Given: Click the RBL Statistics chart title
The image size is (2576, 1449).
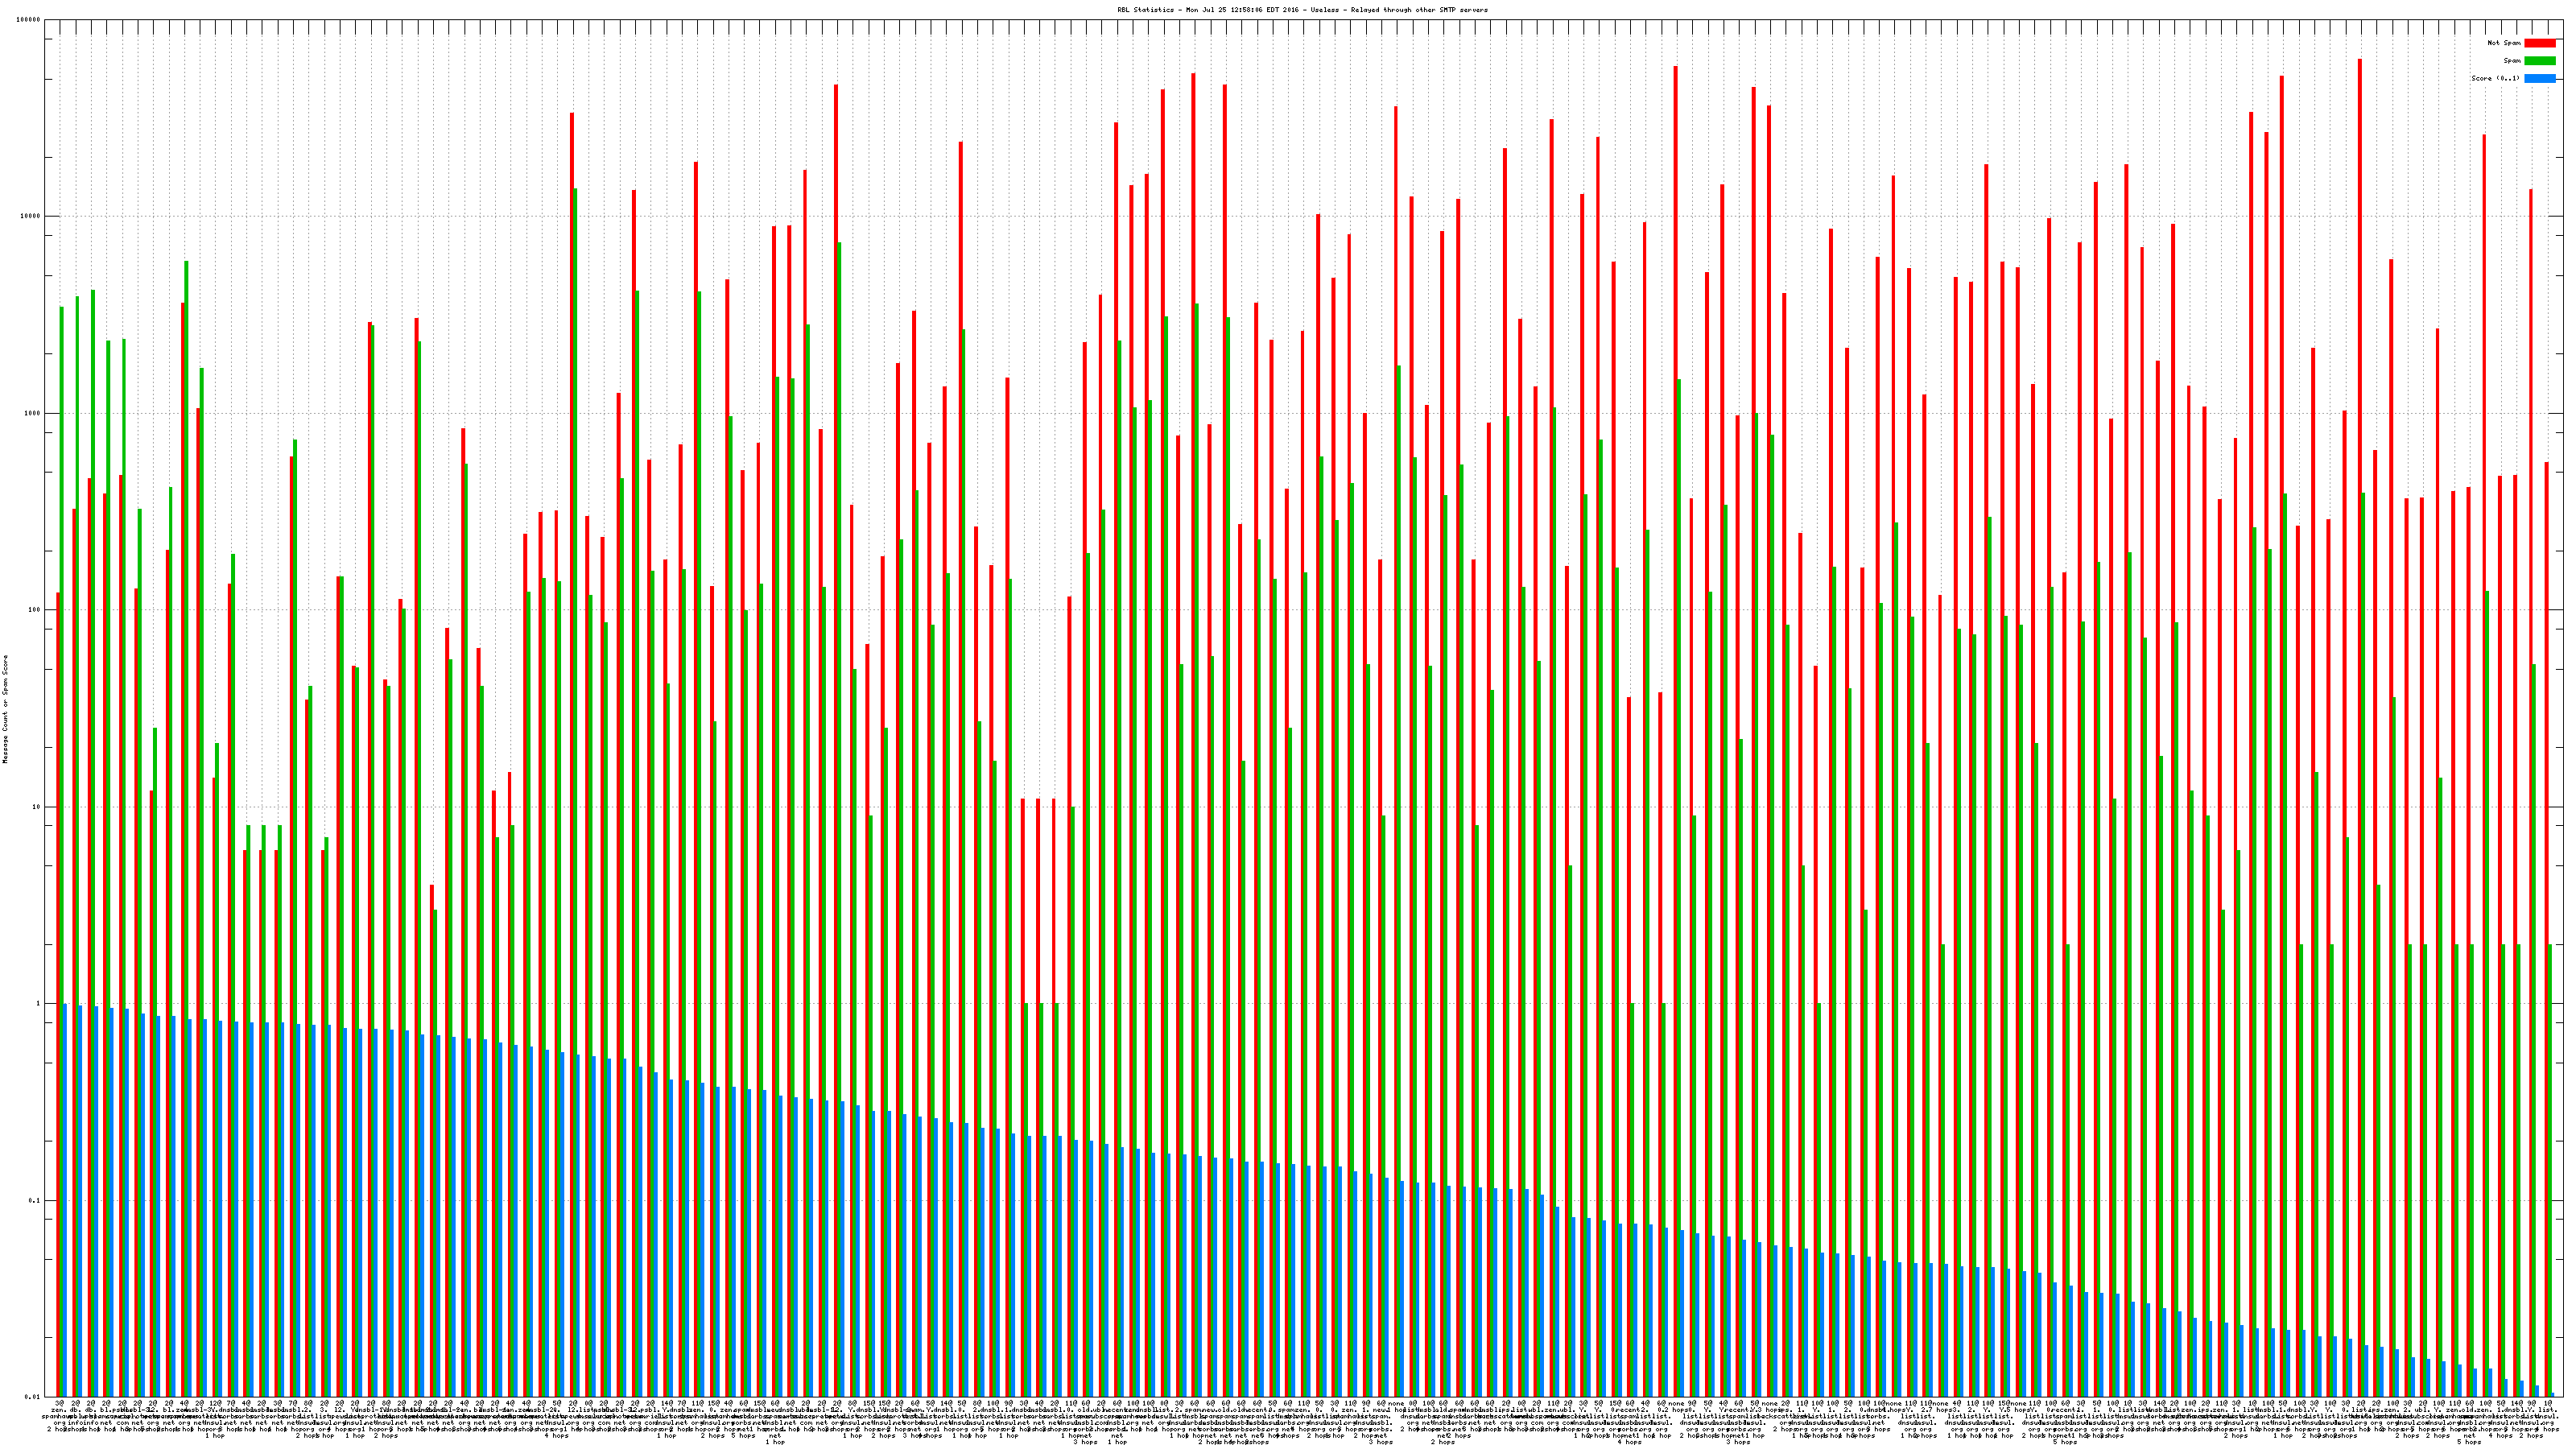Looking at the screenshot, I should [1302, 10].
